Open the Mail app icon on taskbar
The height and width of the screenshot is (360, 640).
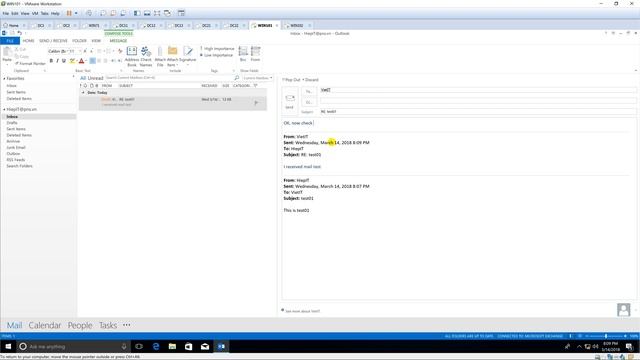(205, 347)
